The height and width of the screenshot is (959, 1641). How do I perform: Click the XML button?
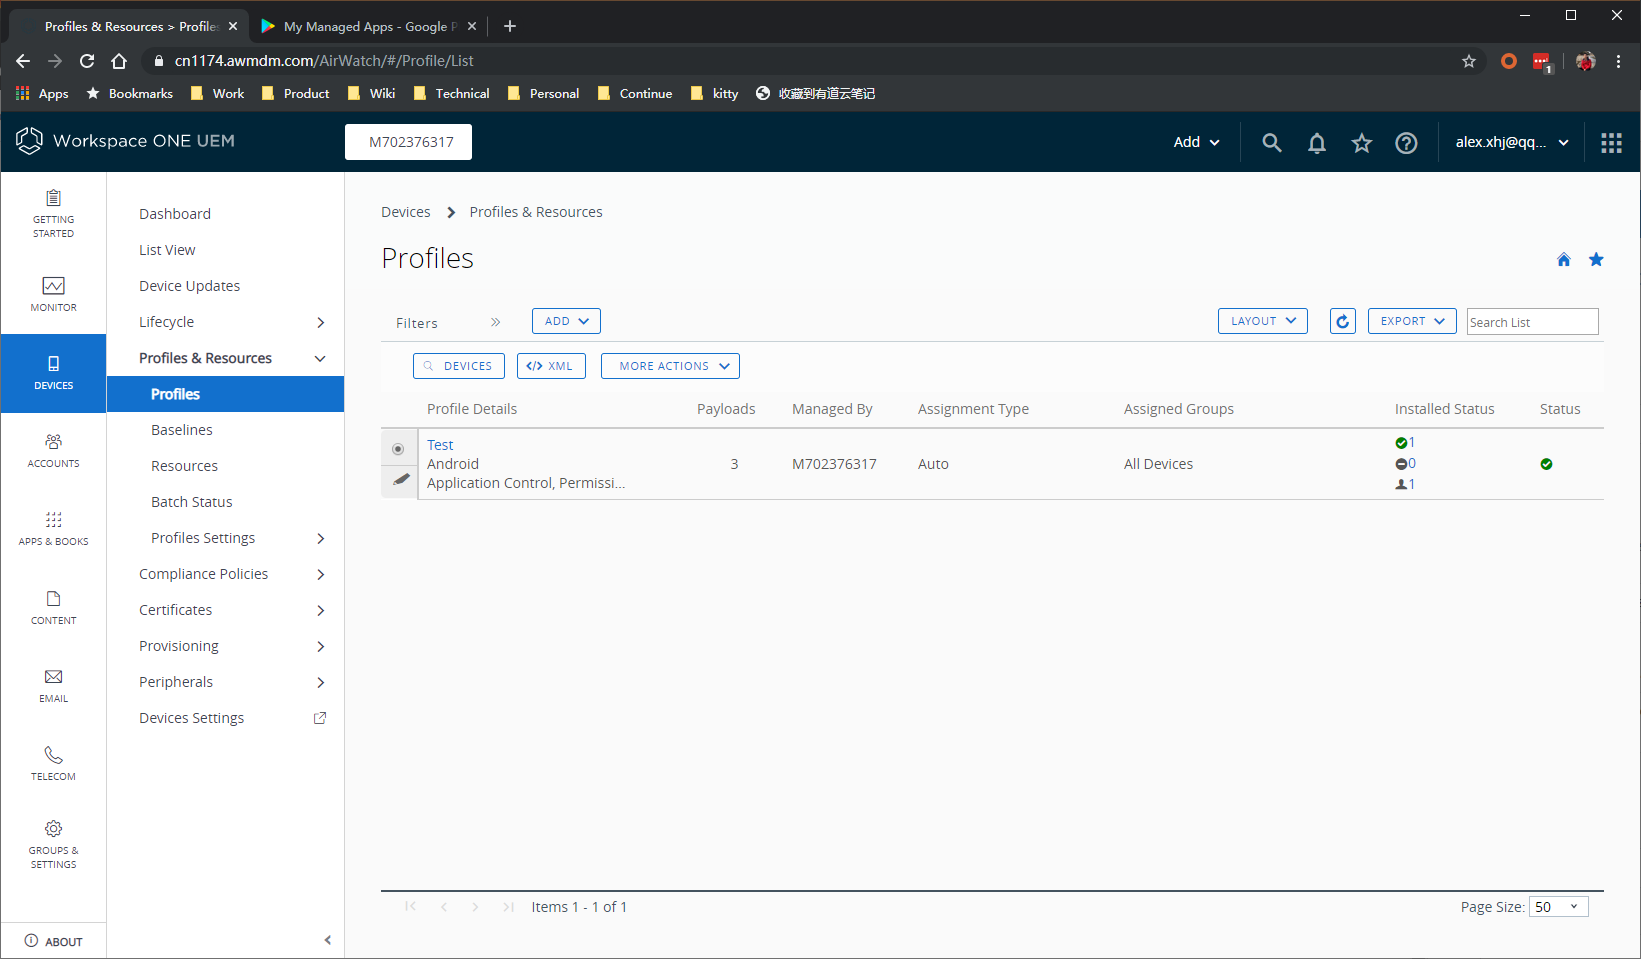[x=551, y=366]
